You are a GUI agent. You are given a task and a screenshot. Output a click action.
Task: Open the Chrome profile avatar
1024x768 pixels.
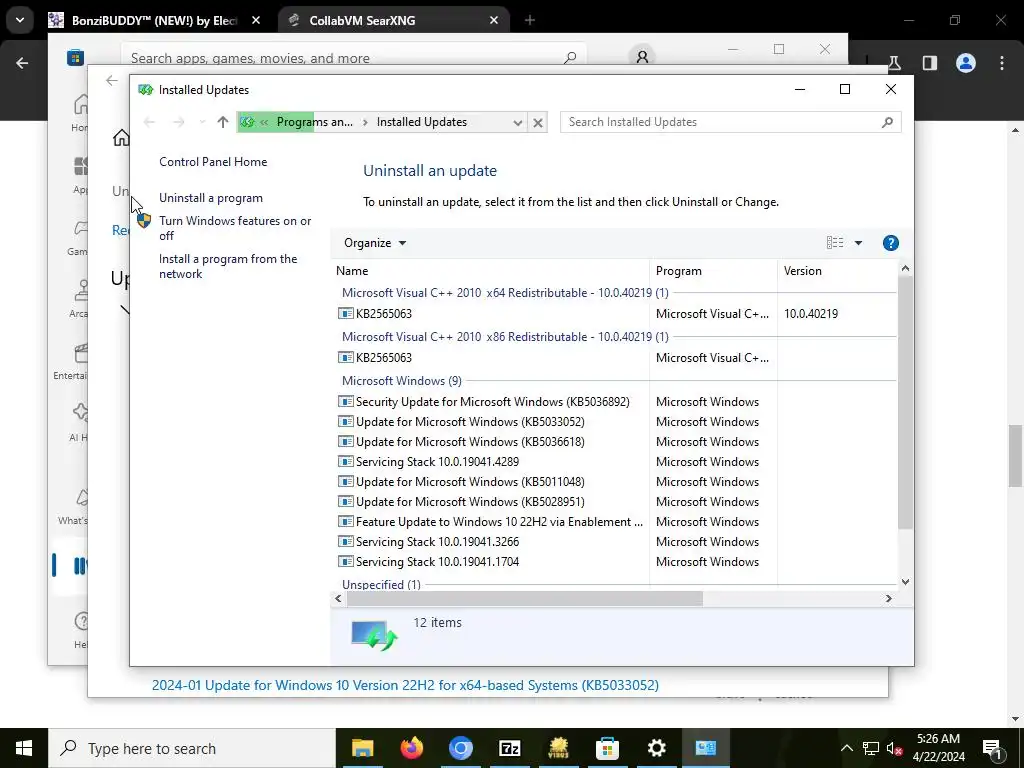(966, 63)
